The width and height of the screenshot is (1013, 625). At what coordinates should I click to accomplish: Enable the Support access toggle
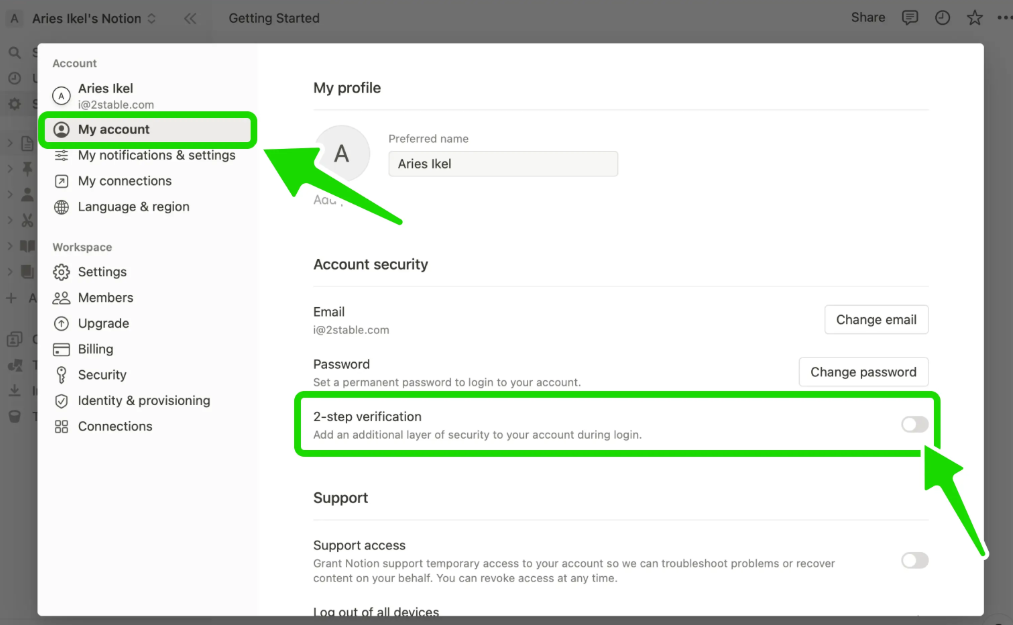pyautogui.click(x=915, y=560)
